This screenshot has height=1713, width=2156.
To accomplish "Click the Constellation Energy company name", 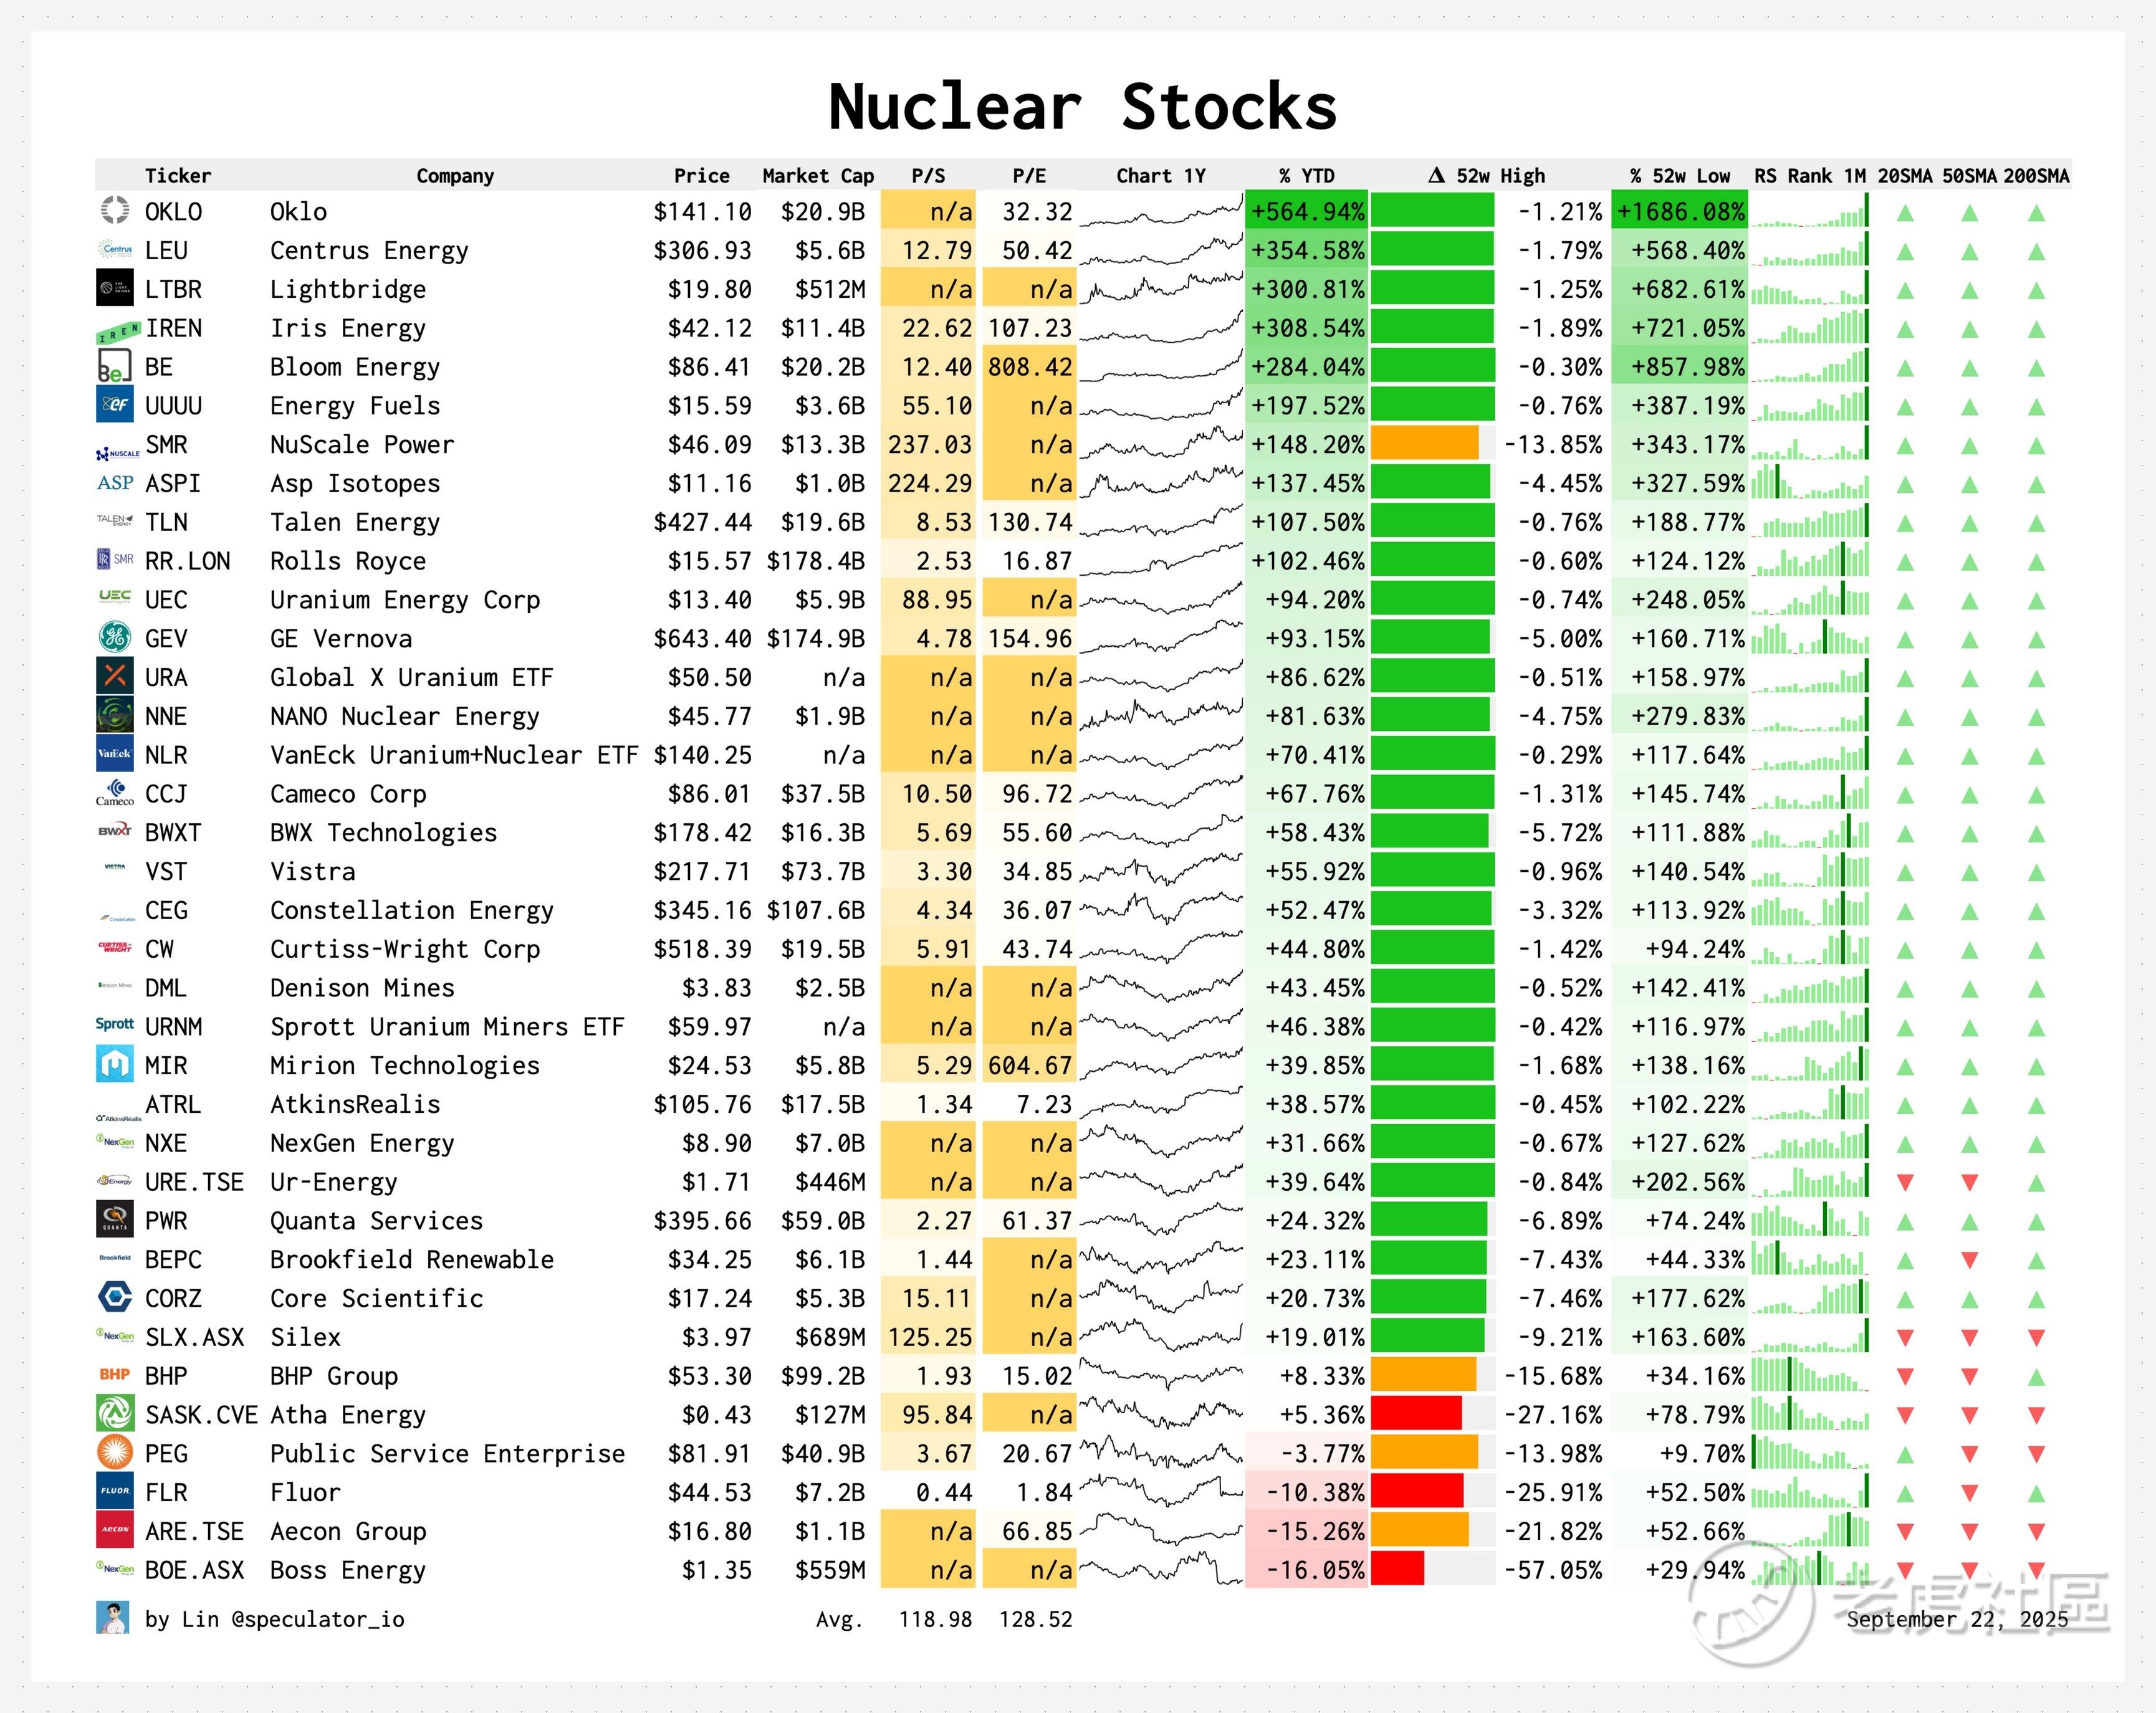I will click(412, 910).
